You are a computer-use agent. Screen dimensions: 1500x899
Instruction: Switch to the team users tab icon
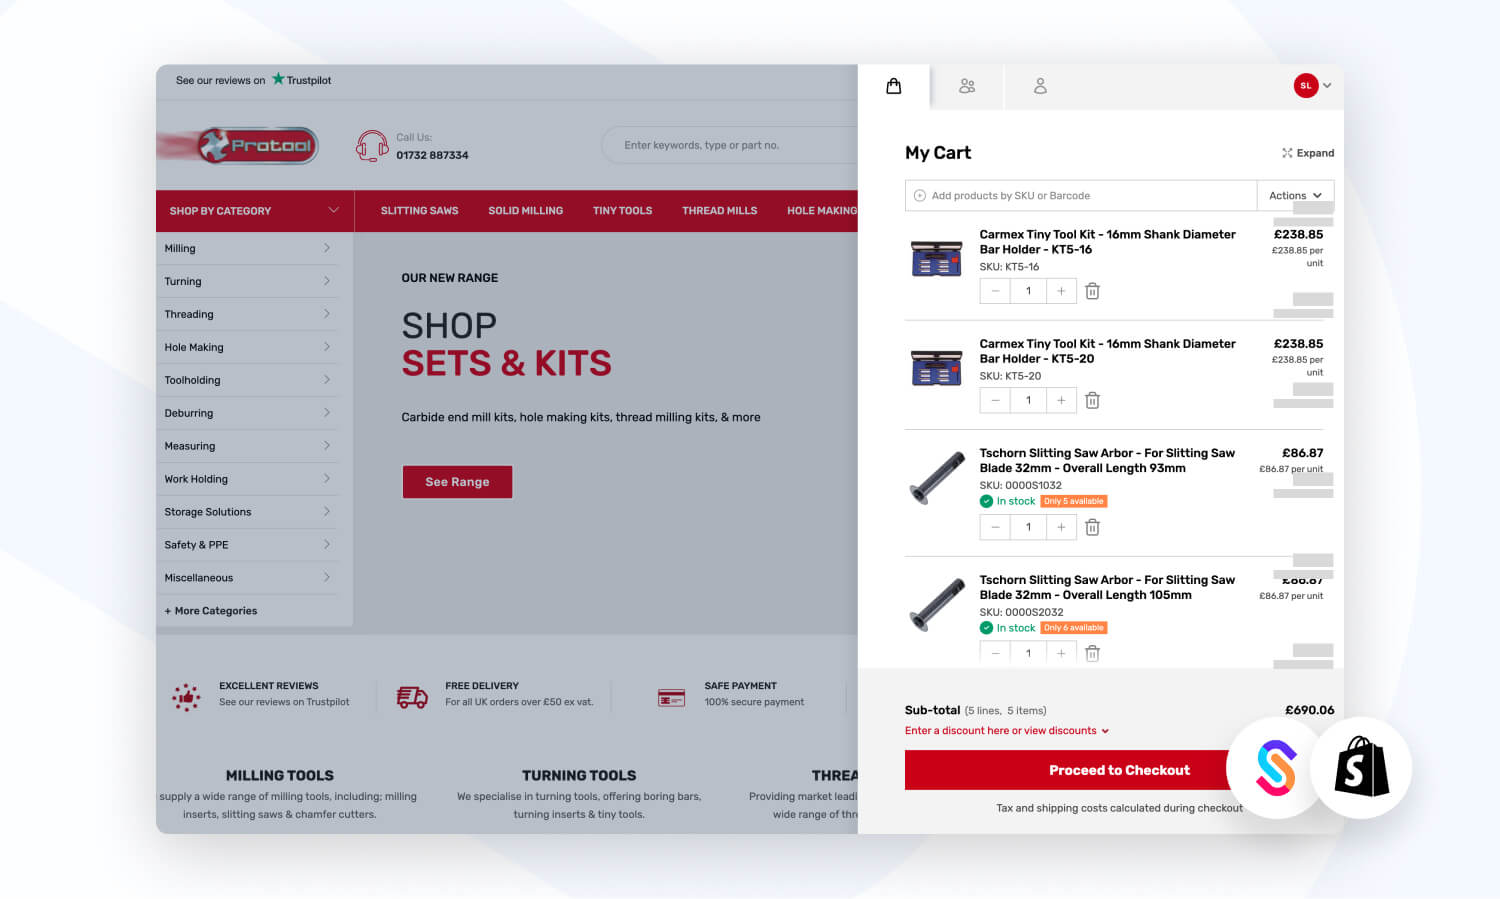pos(967,86)
